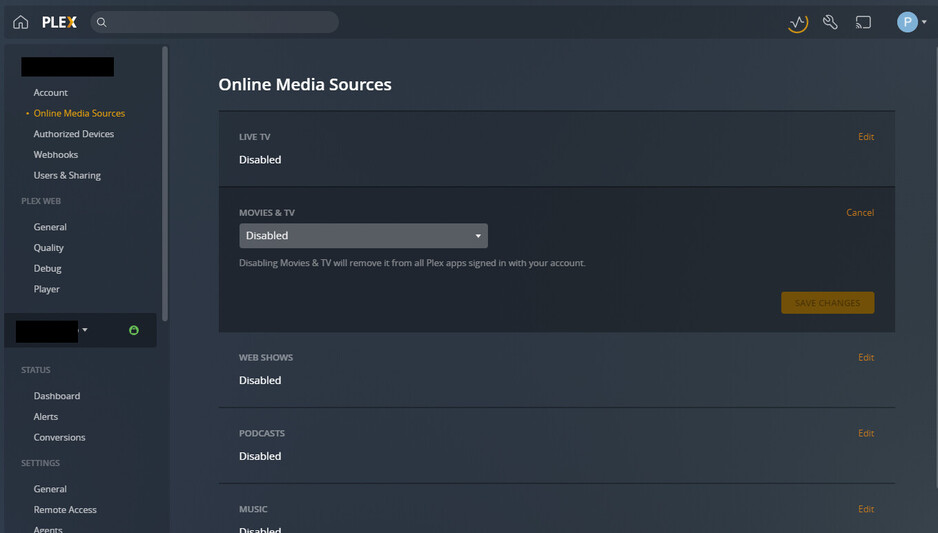Click the Cast to device icon

click(863, 22)
